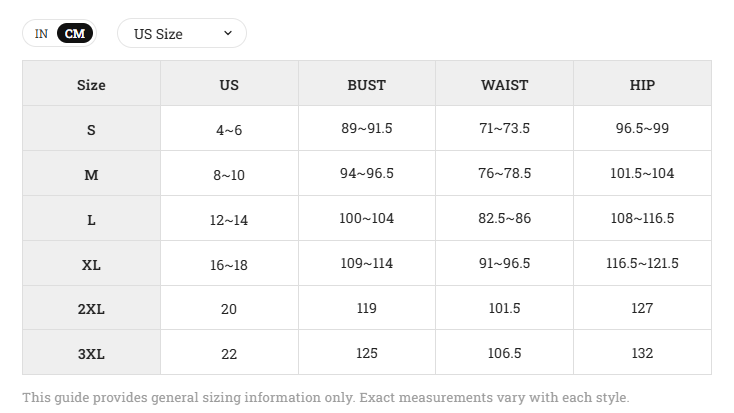This screenshot has height=413, width=734.
Task: Select the CM unit option
Action: pyautogui.click(x=75, y=34)
